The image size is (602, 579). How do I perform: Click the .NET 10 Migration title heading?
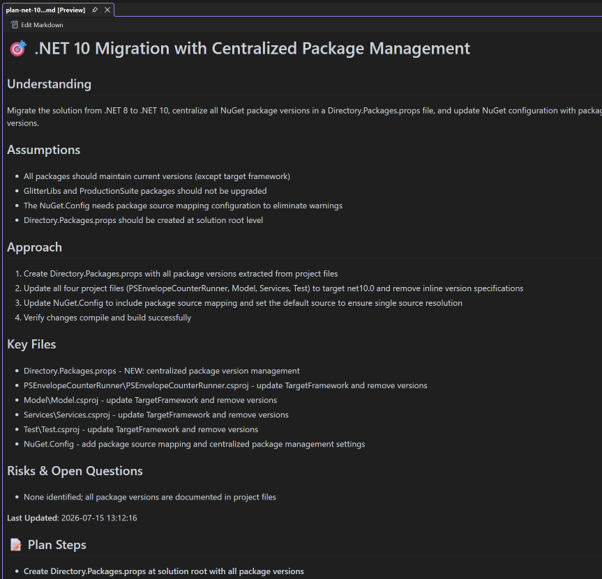click(x=252, y=48)
